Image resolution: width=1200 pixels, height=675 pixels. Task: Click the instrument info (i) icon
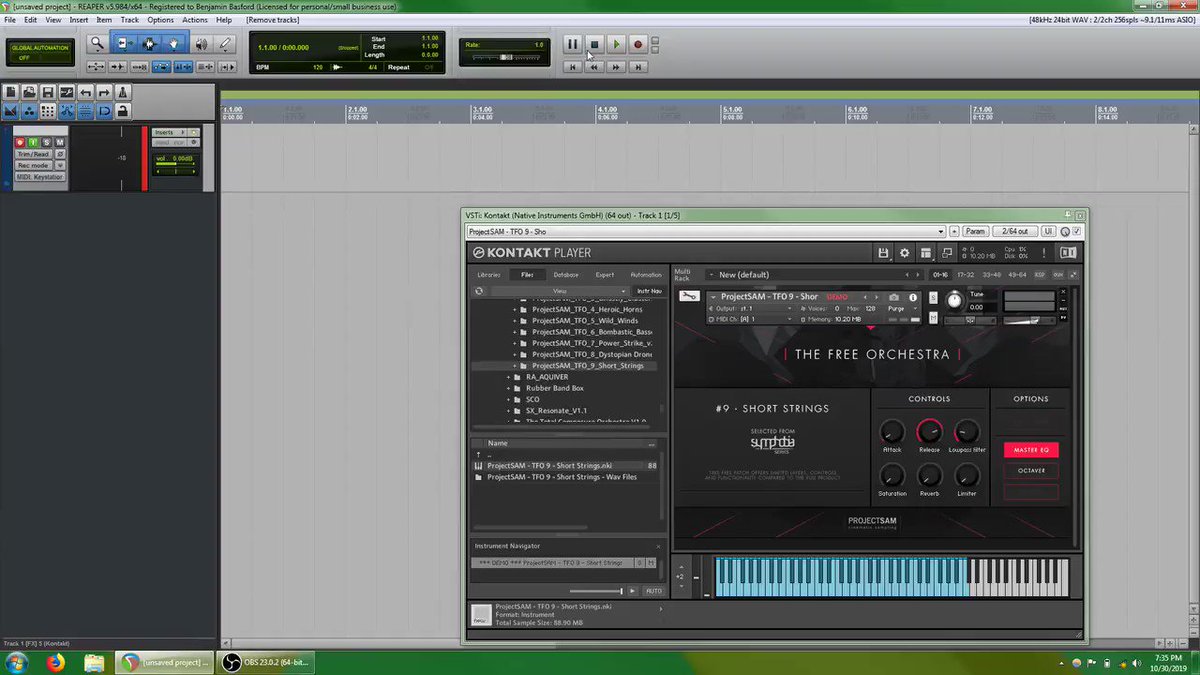913,297
